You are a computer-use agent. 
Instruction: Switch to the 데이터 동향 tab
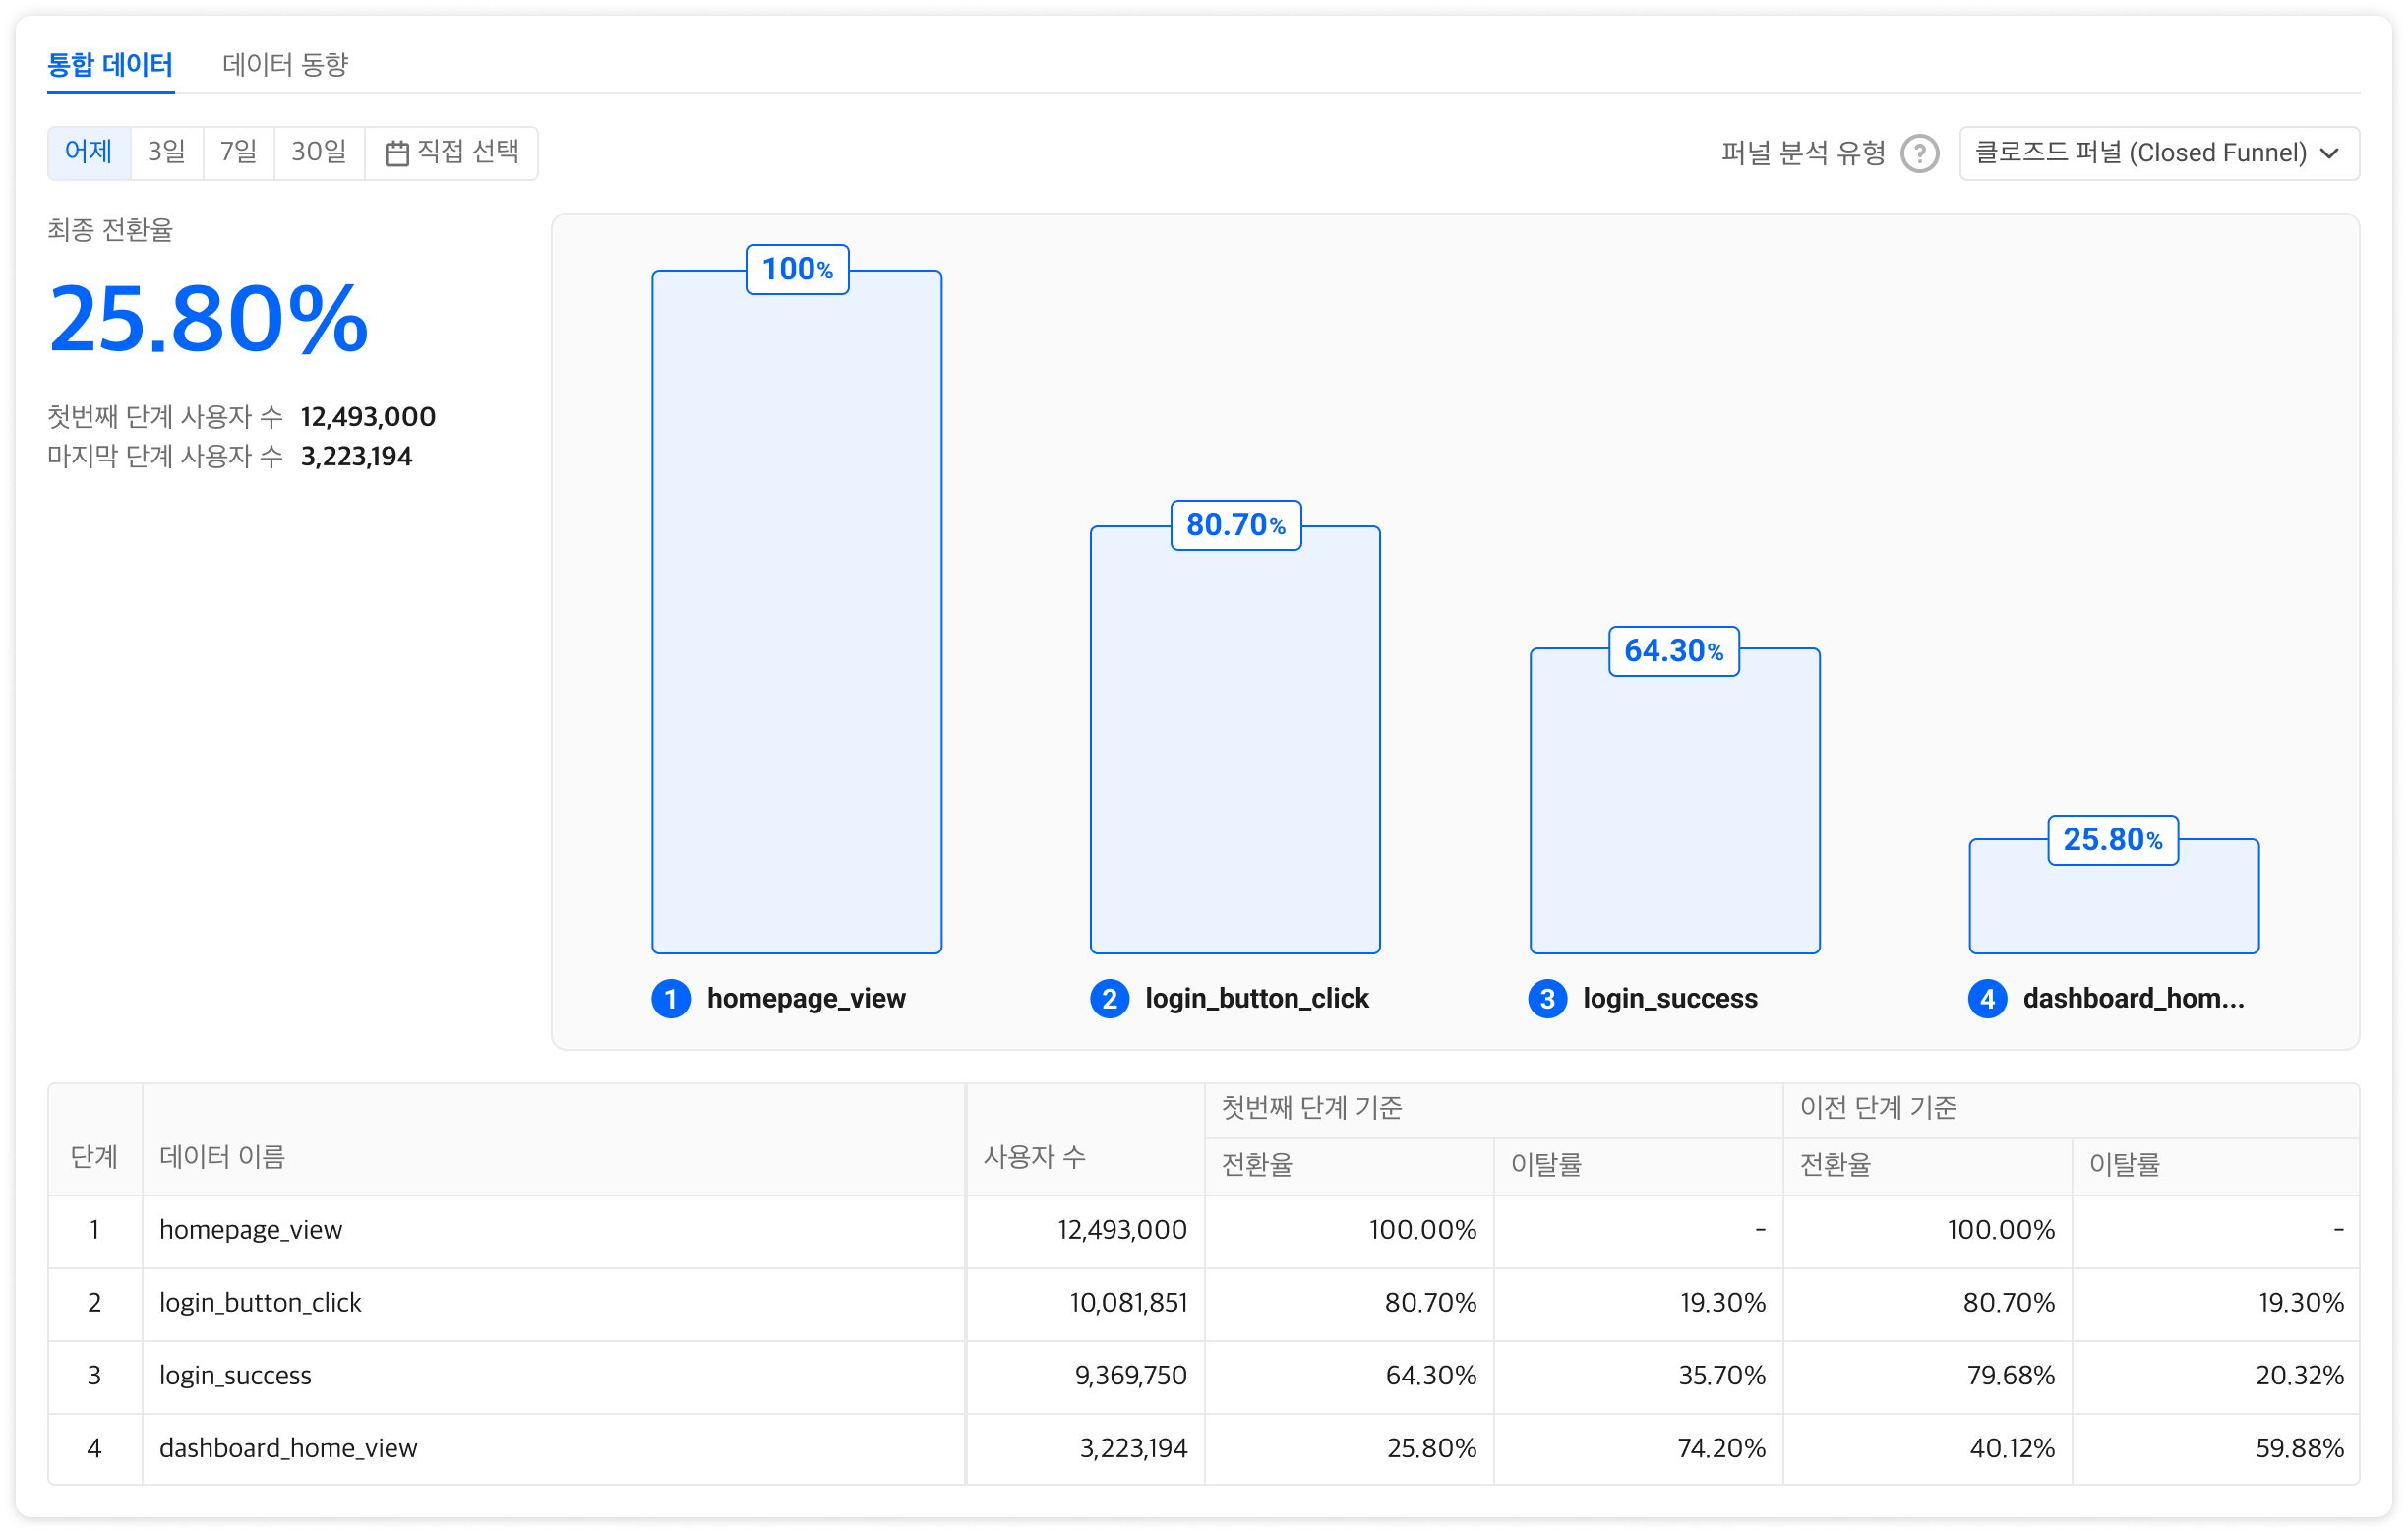285,65
